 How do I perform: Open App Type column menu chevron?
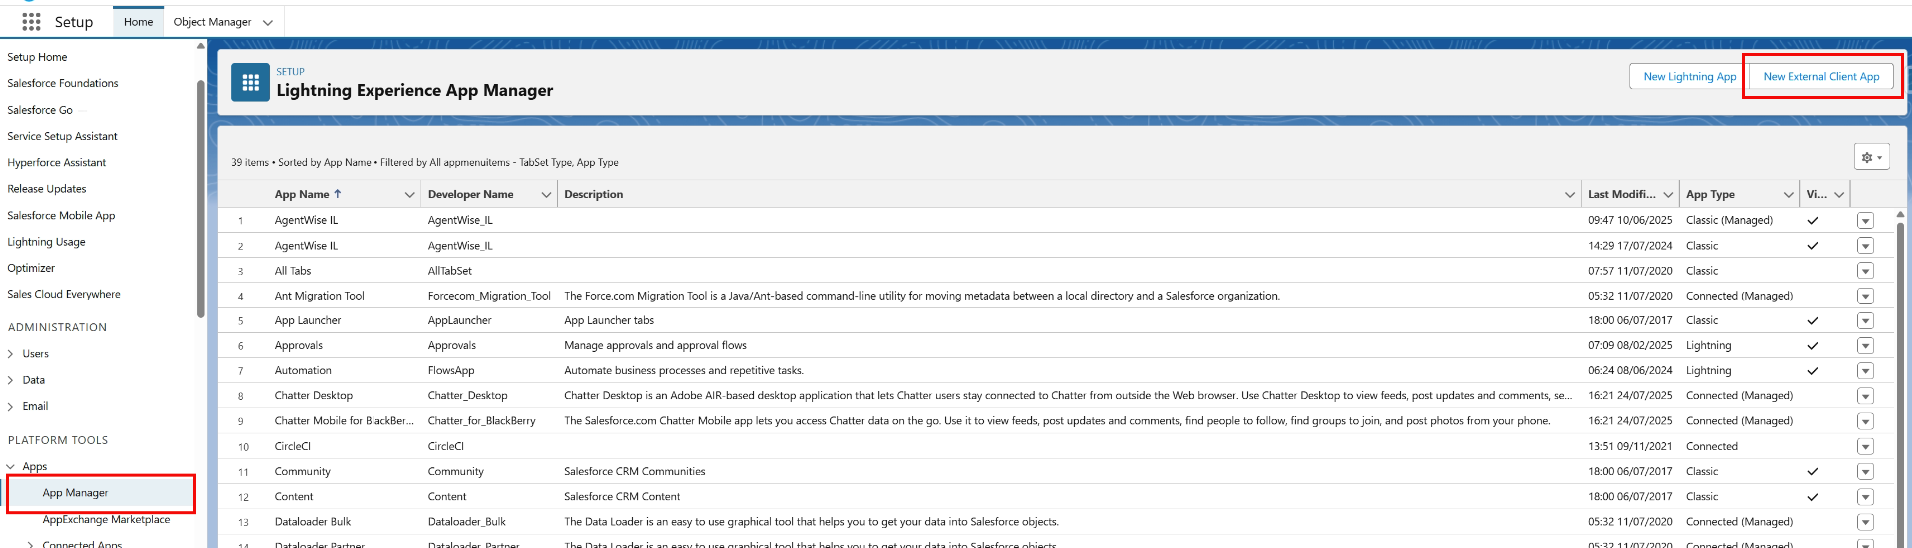pyautogui.click(x=1789, y=195)
